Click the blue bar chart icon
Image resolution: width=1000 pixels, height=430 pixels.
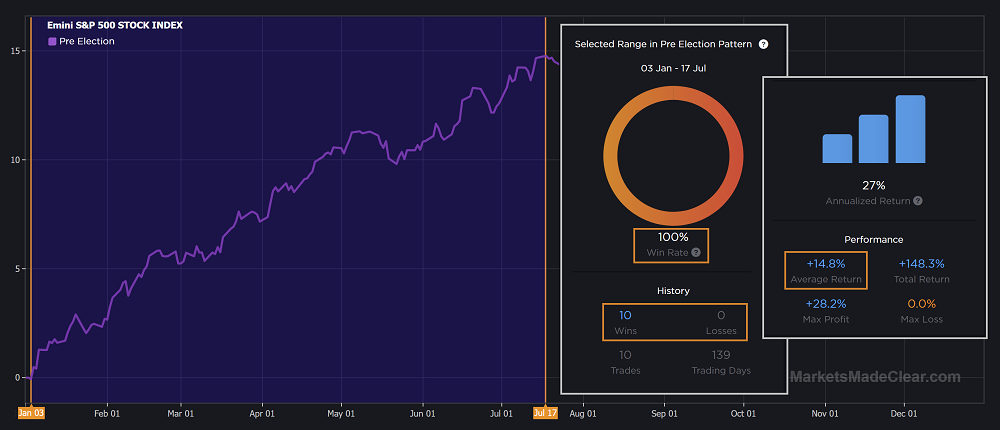pyautogui.click(x=874, y=130)
